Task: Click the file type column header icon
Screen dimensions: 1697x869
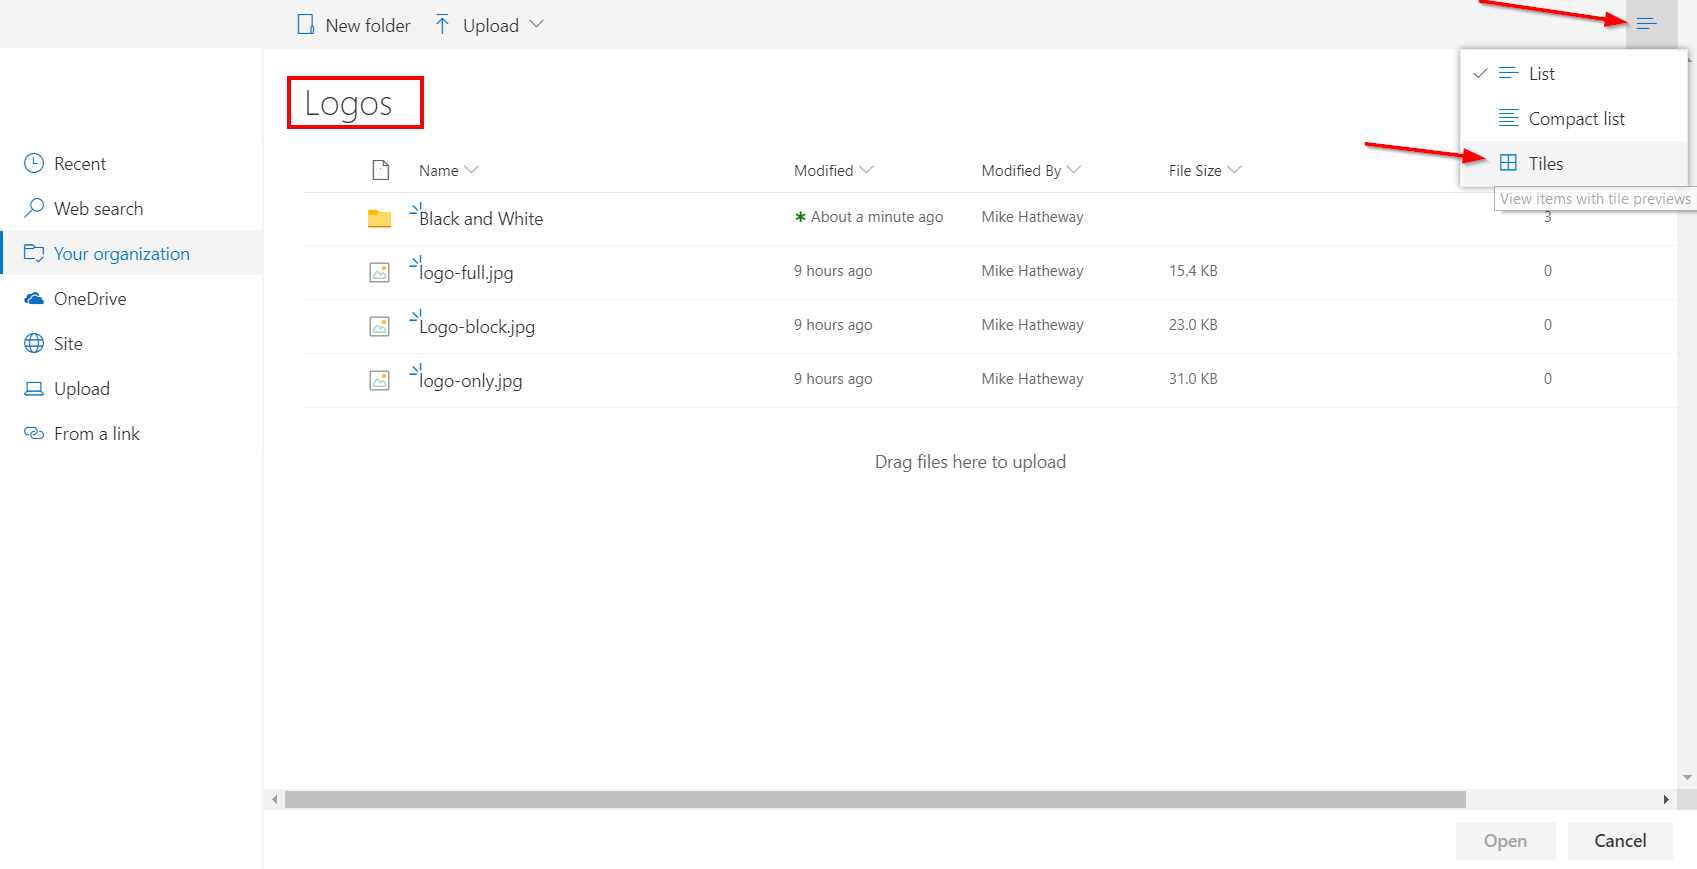Action: click(380, 170)
